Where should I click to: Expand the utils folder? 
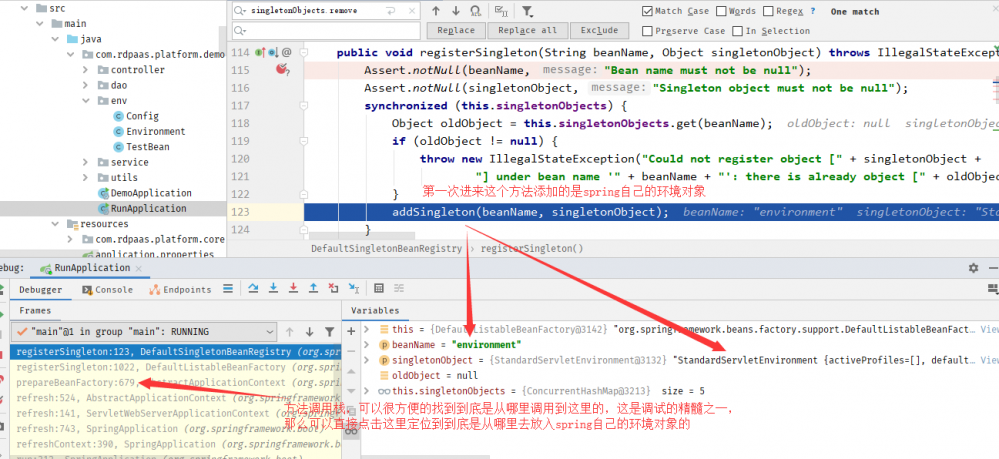coord(85,177)
